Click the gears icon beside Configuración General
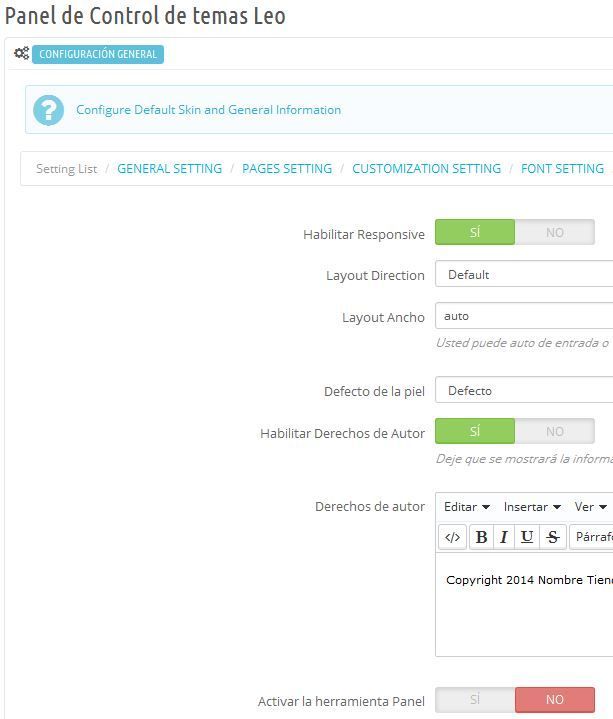This screenshot has height=719, width=613. click(x=21, y=54)
